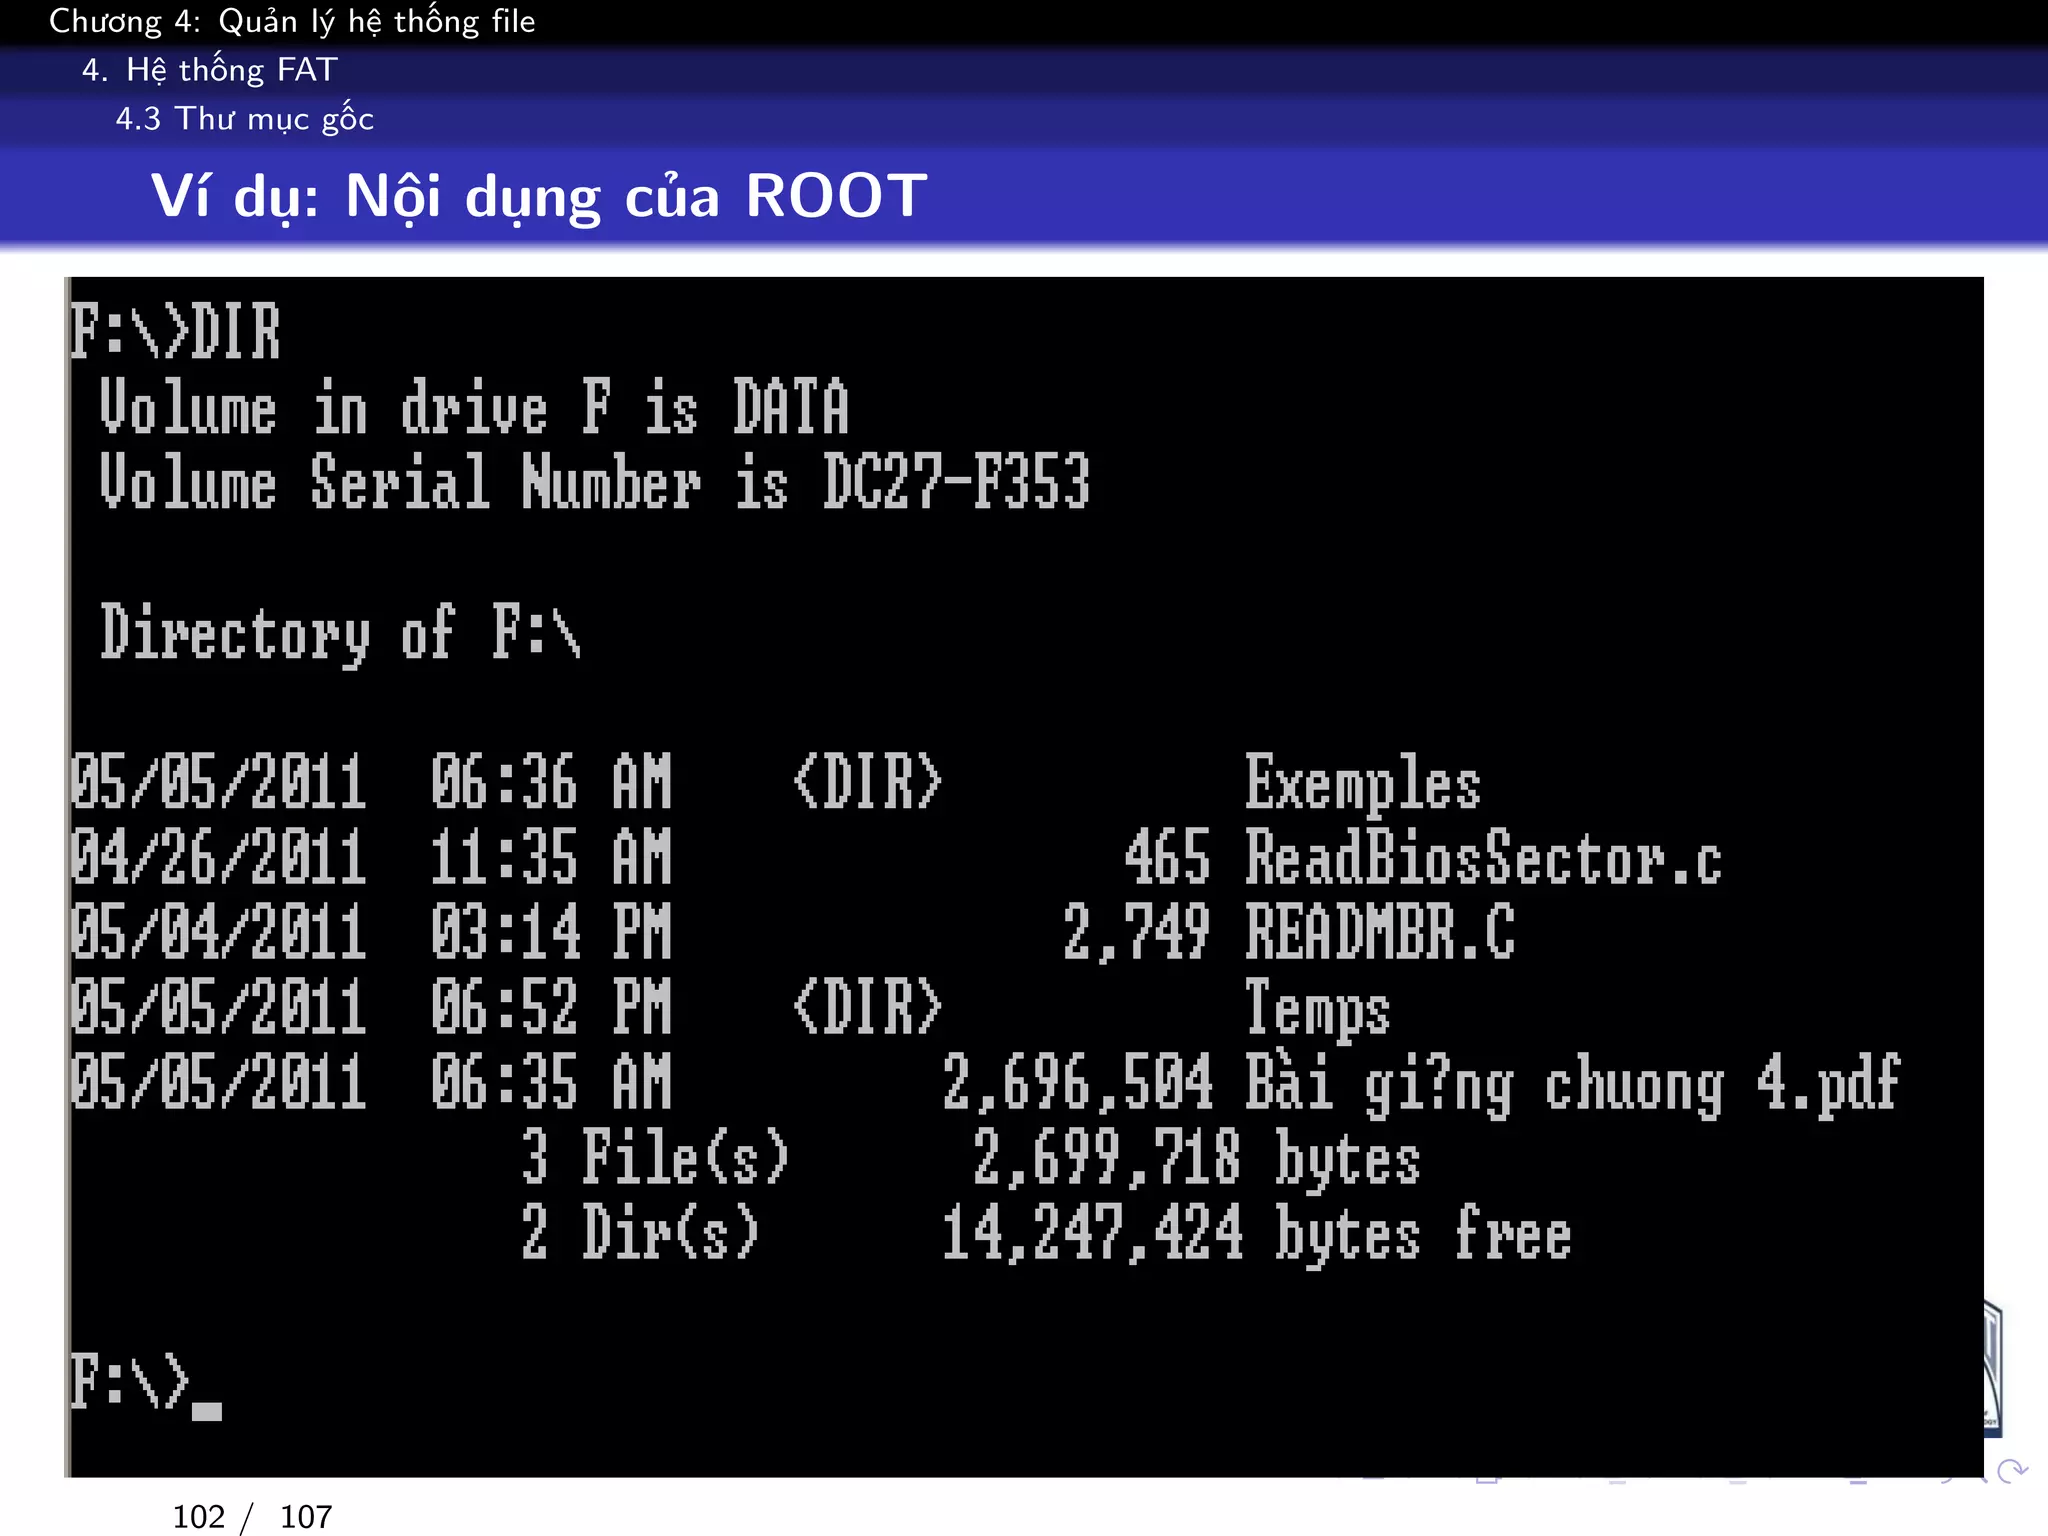Click the '<DIR>' marker in the Temps row
Screen dimensions: 2048x1536
coord(868,1007)
